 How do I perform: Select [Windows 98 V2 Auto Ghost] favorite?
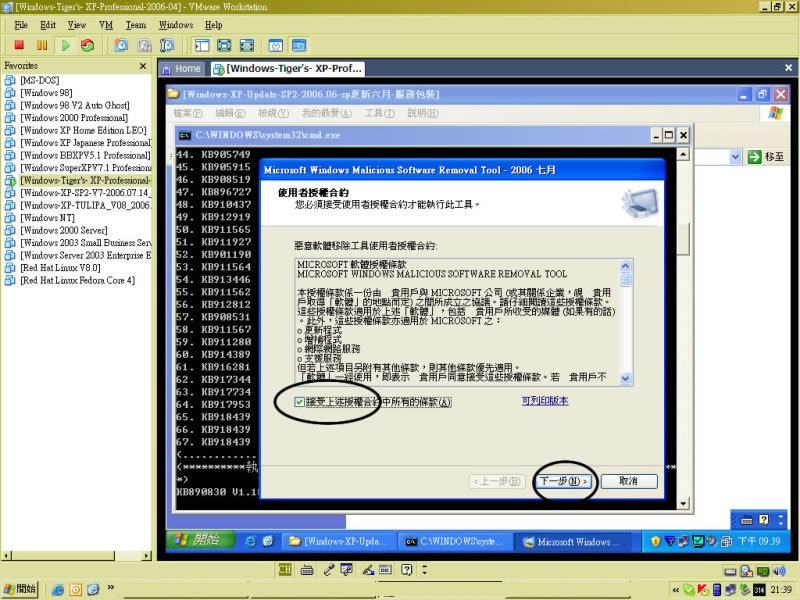pyautogui.click(x=75, y=106)
